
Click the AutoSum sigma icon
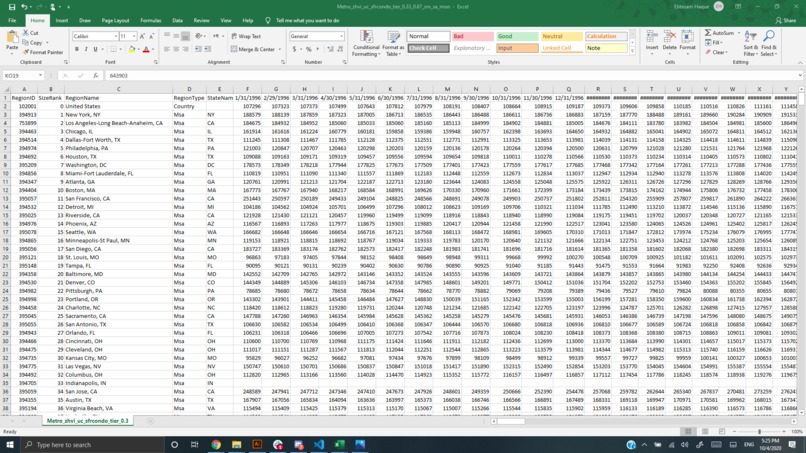(708, 33)
